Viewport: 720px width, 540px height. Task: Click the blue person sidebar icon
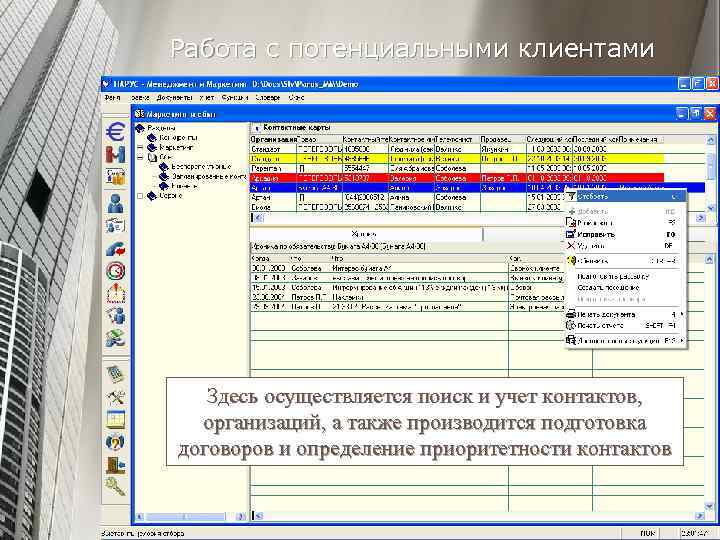point(115,203)
